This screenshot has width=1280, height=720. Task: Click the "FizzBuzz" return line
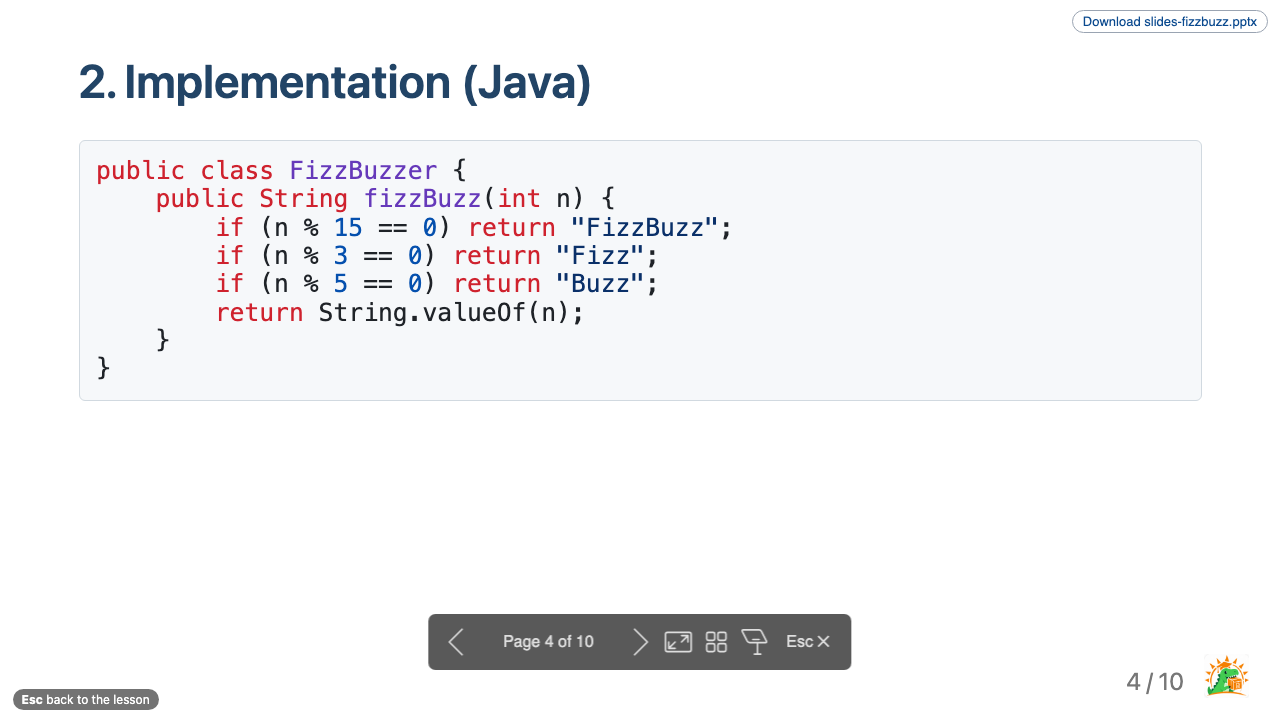click(474, 227)
